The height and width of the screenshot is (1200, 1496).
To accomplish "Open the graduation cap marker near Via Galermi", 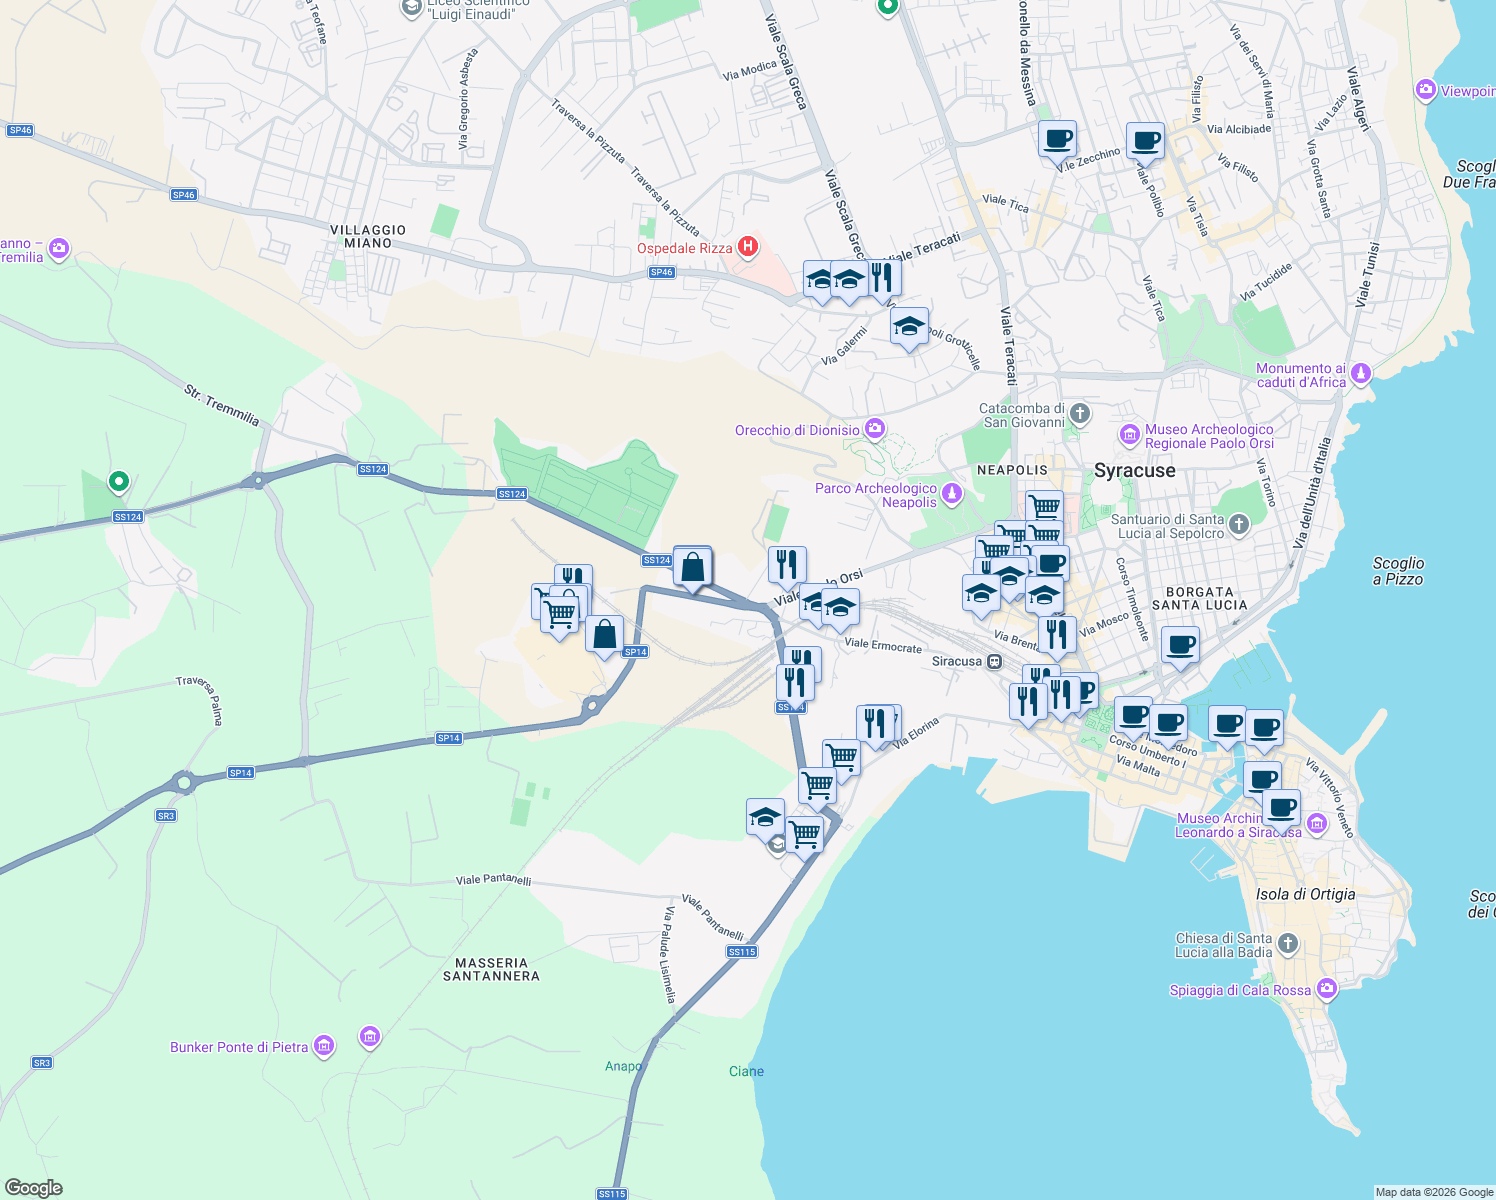I will click(x=909, y=327).
